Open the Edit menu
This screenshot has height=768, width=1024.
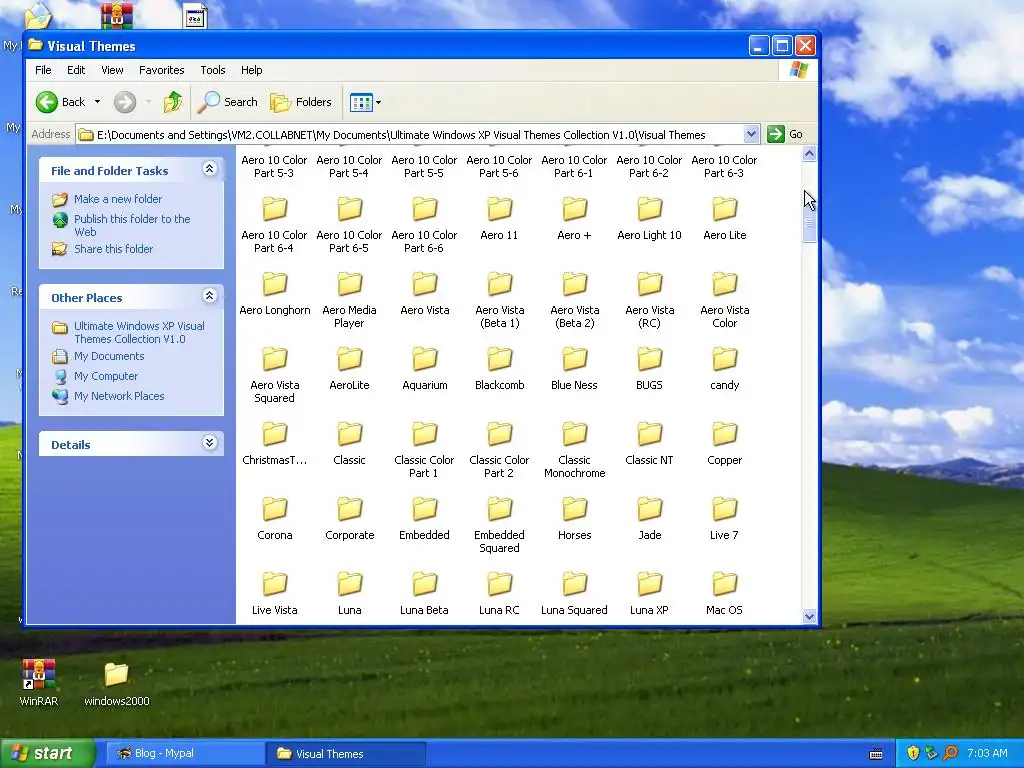coord(76,70)
